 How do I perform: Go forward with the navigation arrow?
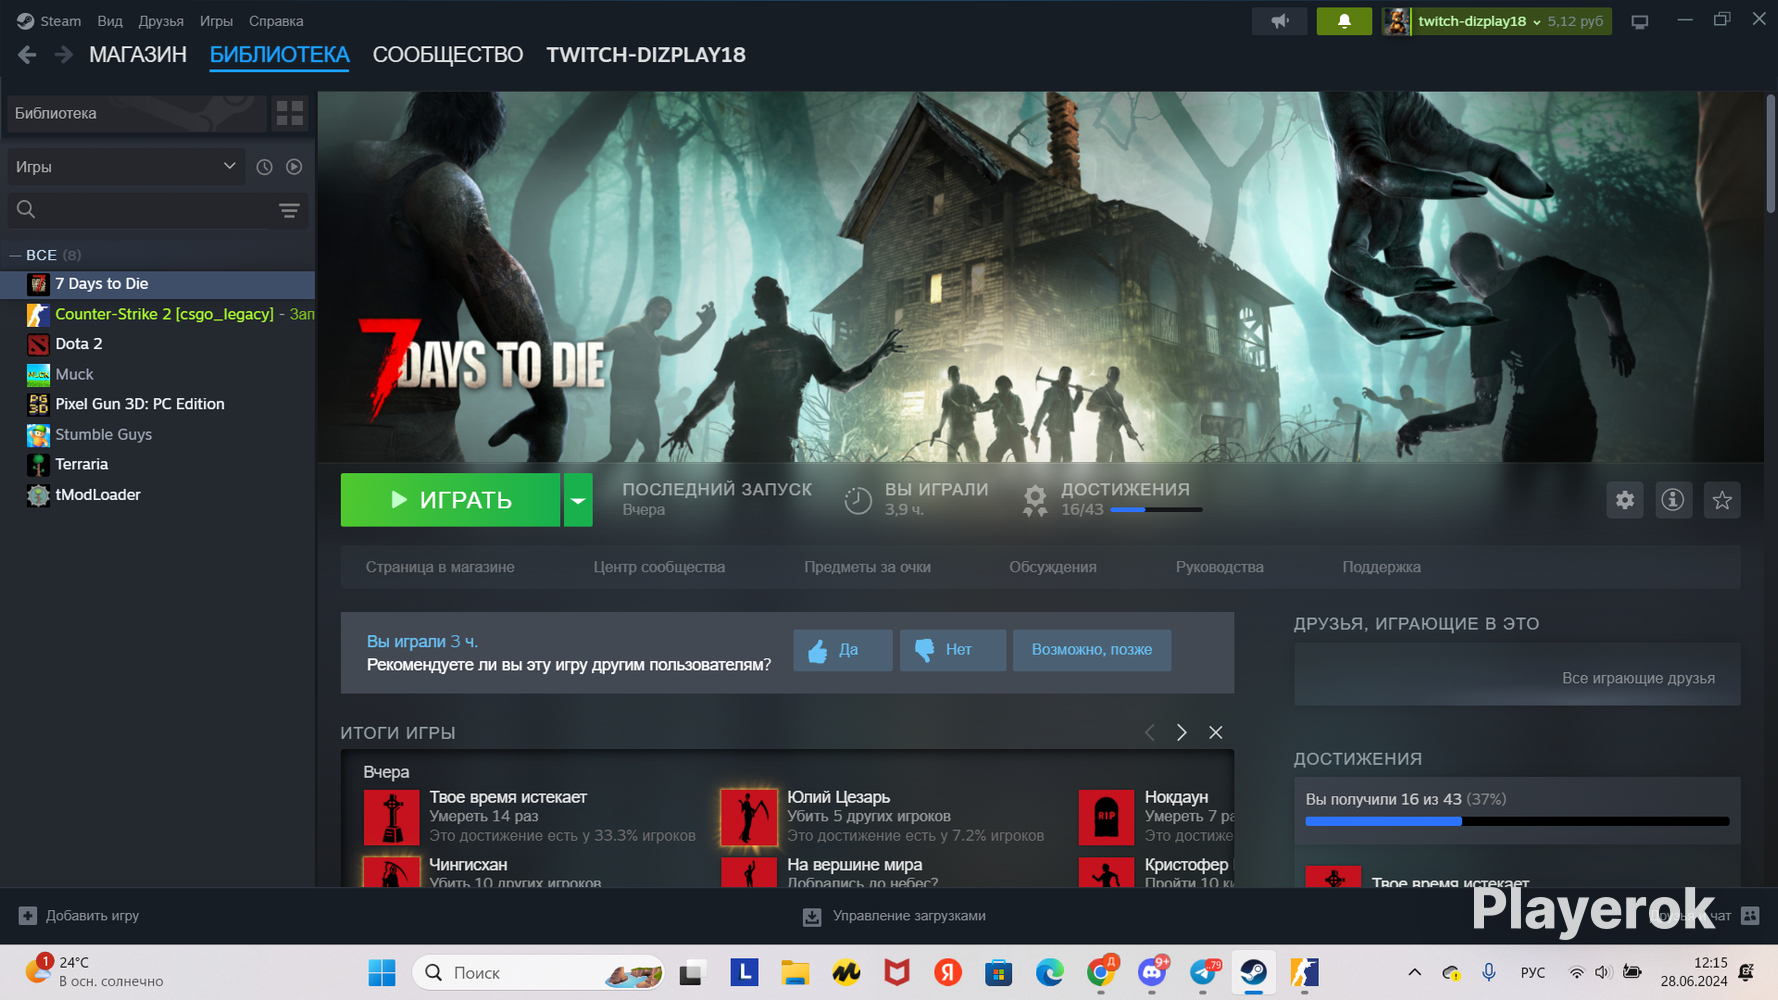tap(63, 55)
